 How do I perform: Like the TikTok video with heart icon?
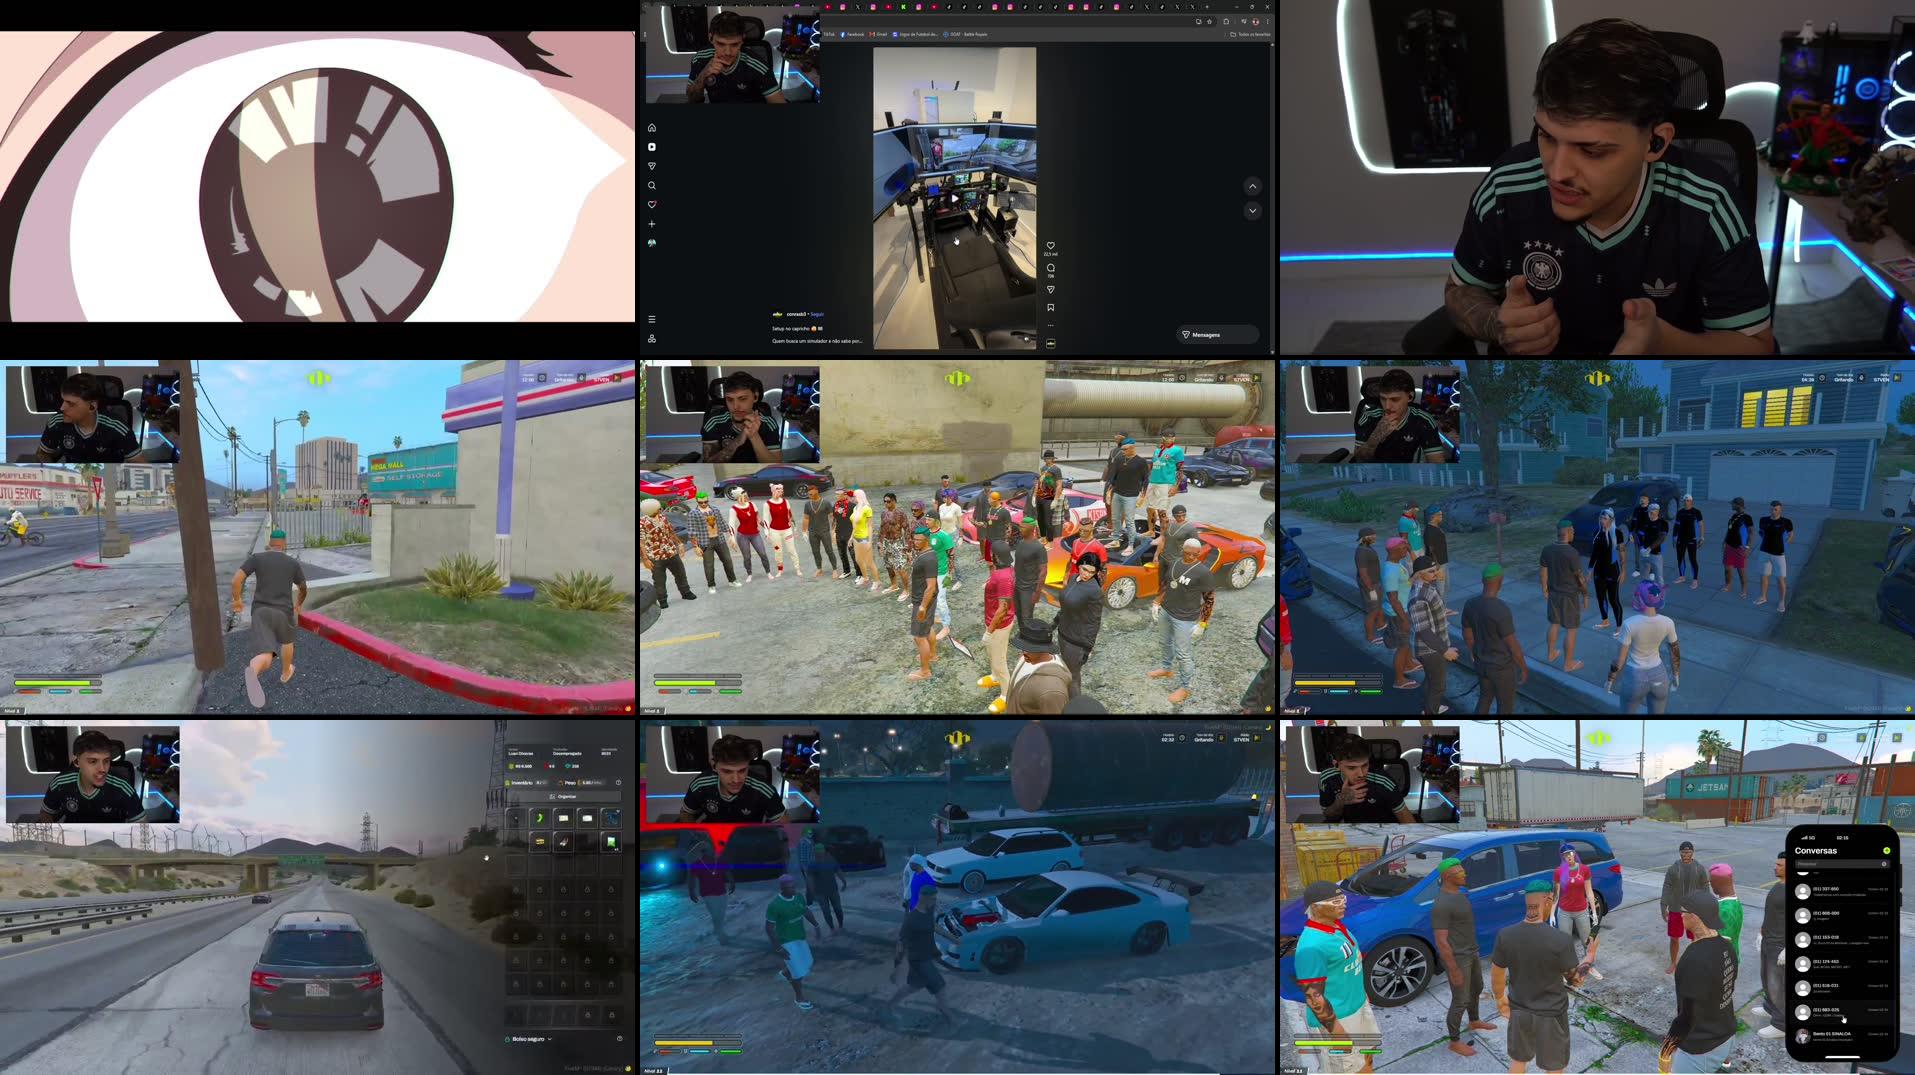pyautogui.click(x=1050, y=245)
